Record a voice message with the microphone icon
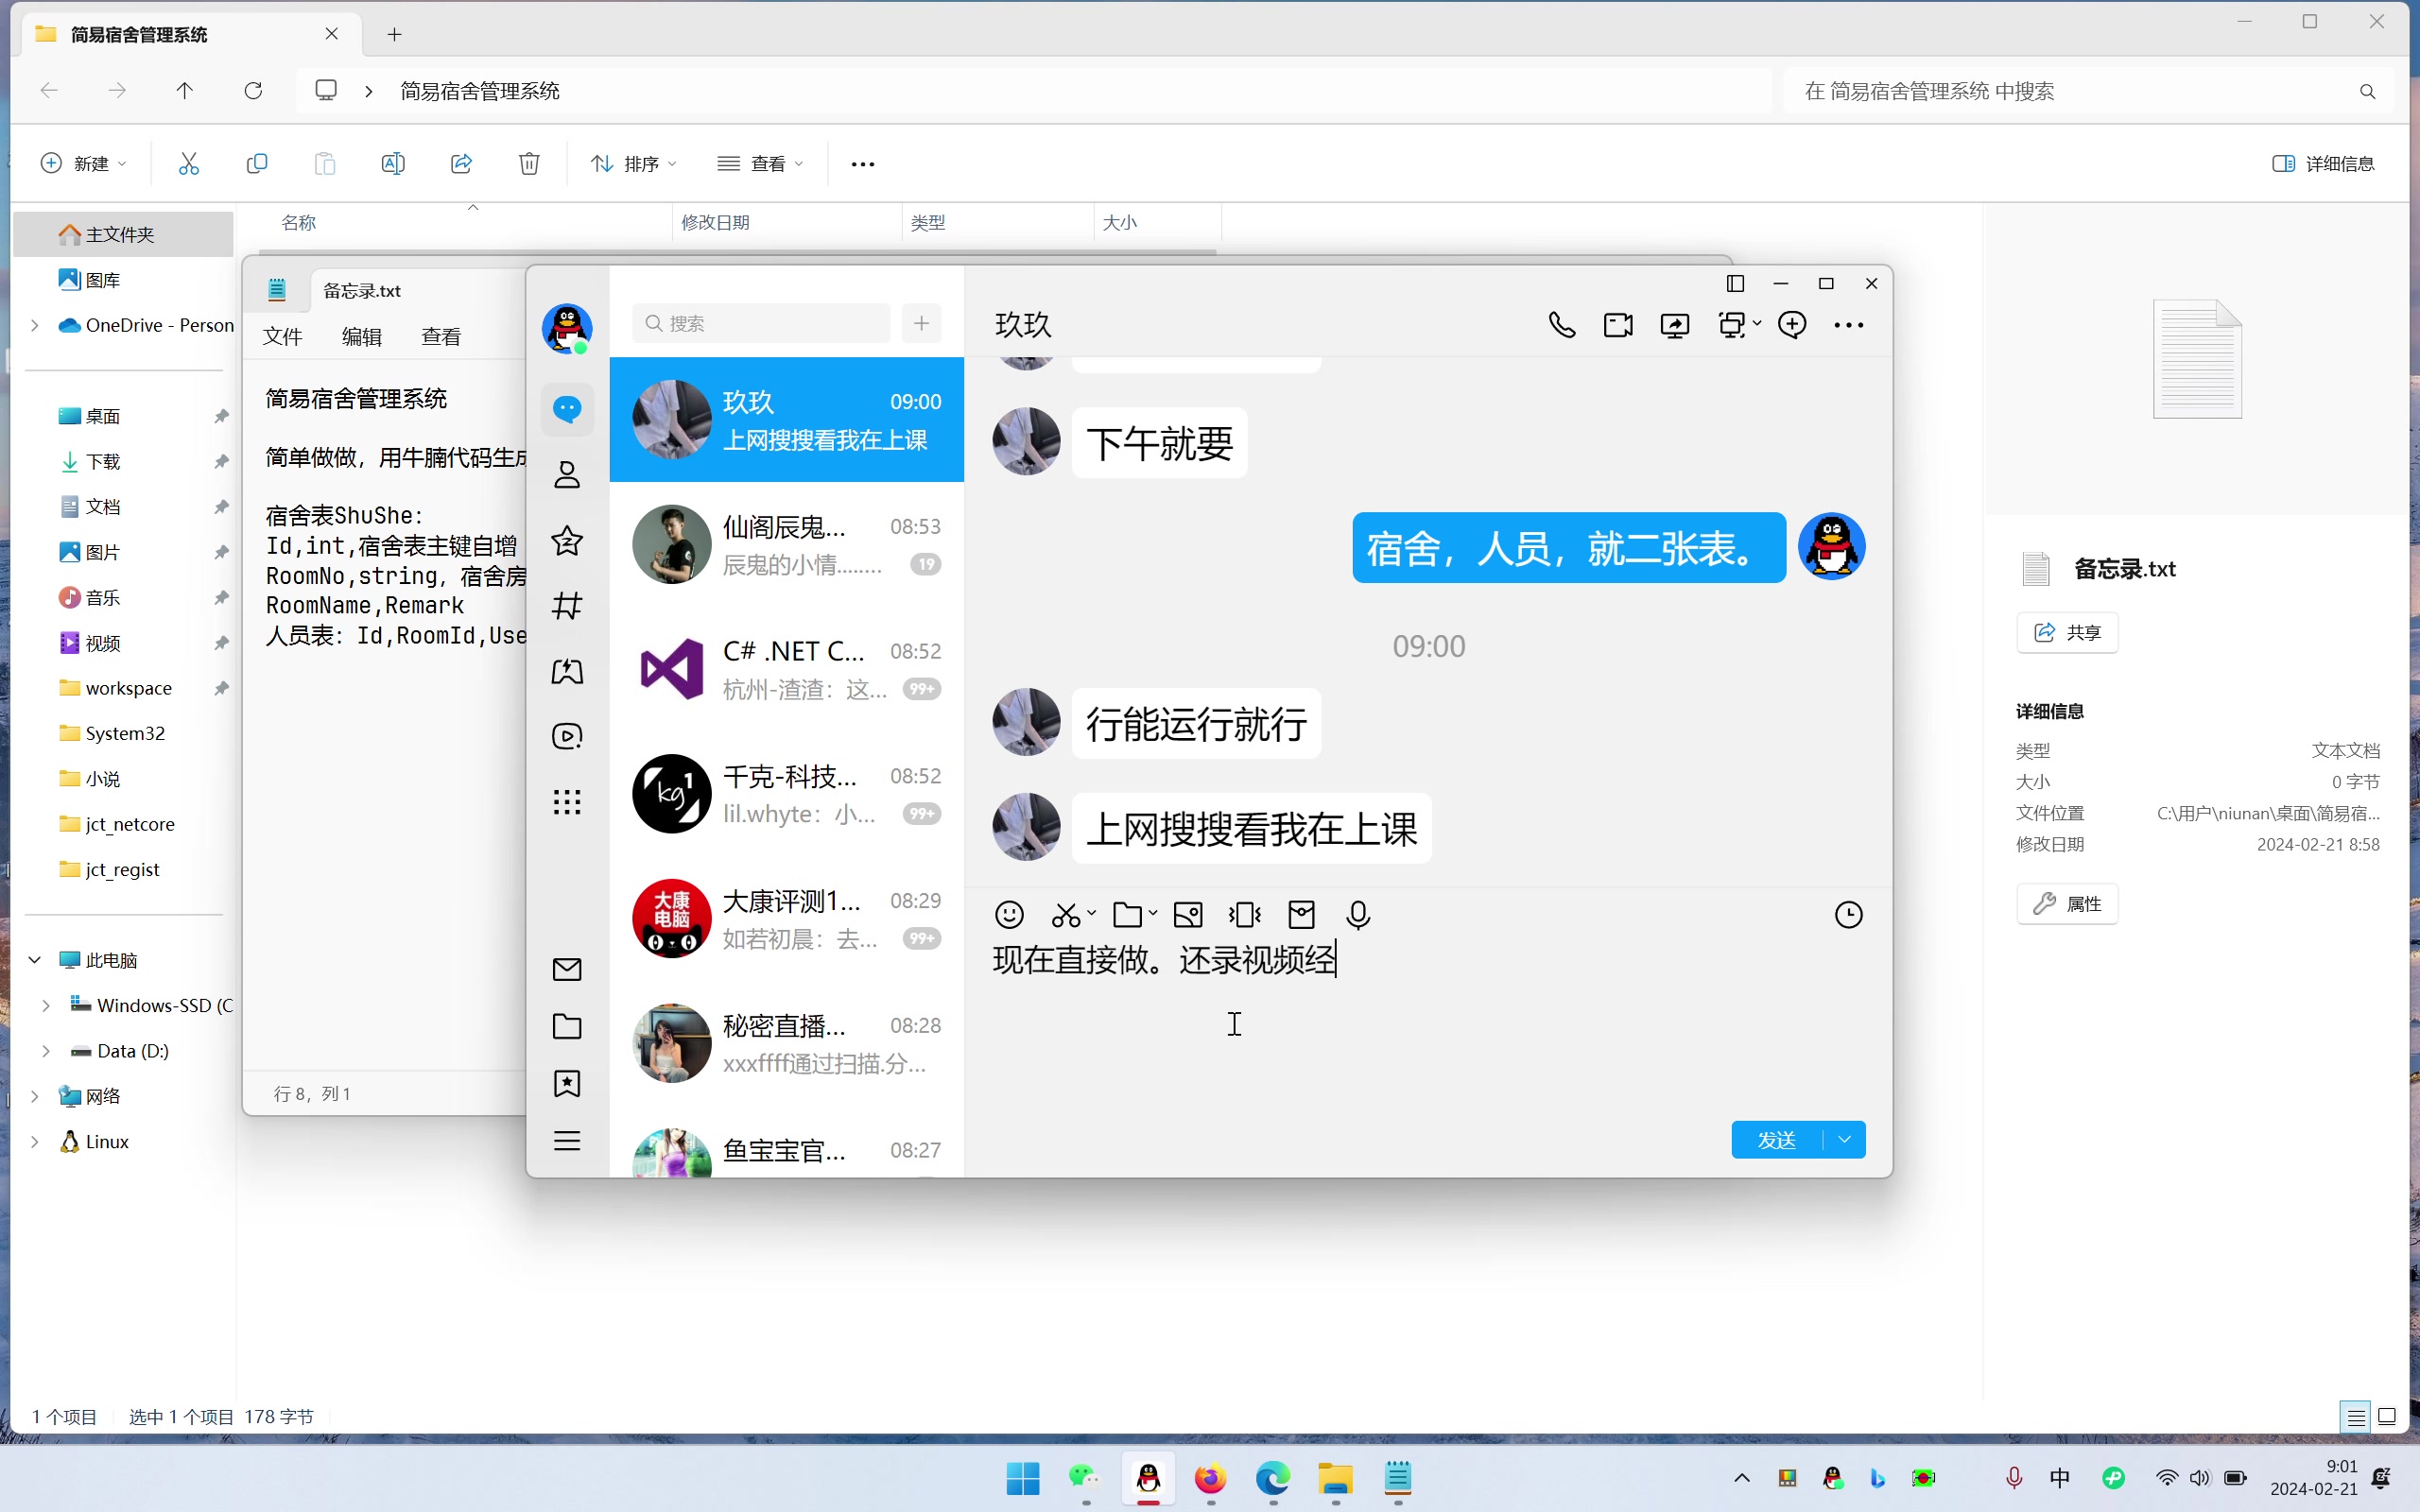The image size is (2420, 1512). pos(1357,914)
